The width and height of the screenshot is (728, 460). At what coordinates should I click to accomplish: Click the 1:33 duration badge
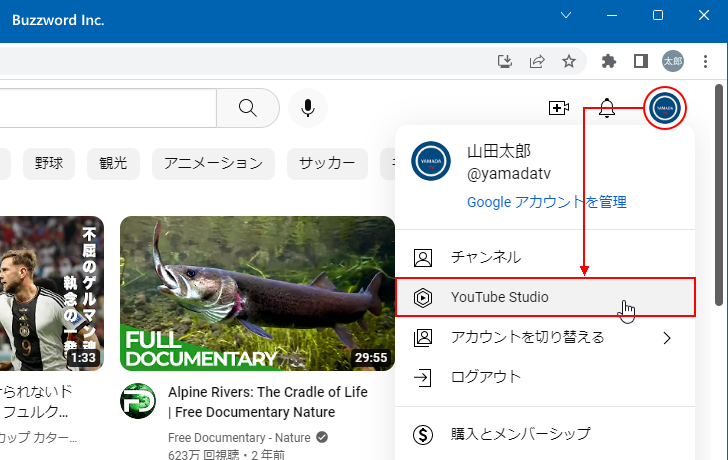tap(84, 357)
